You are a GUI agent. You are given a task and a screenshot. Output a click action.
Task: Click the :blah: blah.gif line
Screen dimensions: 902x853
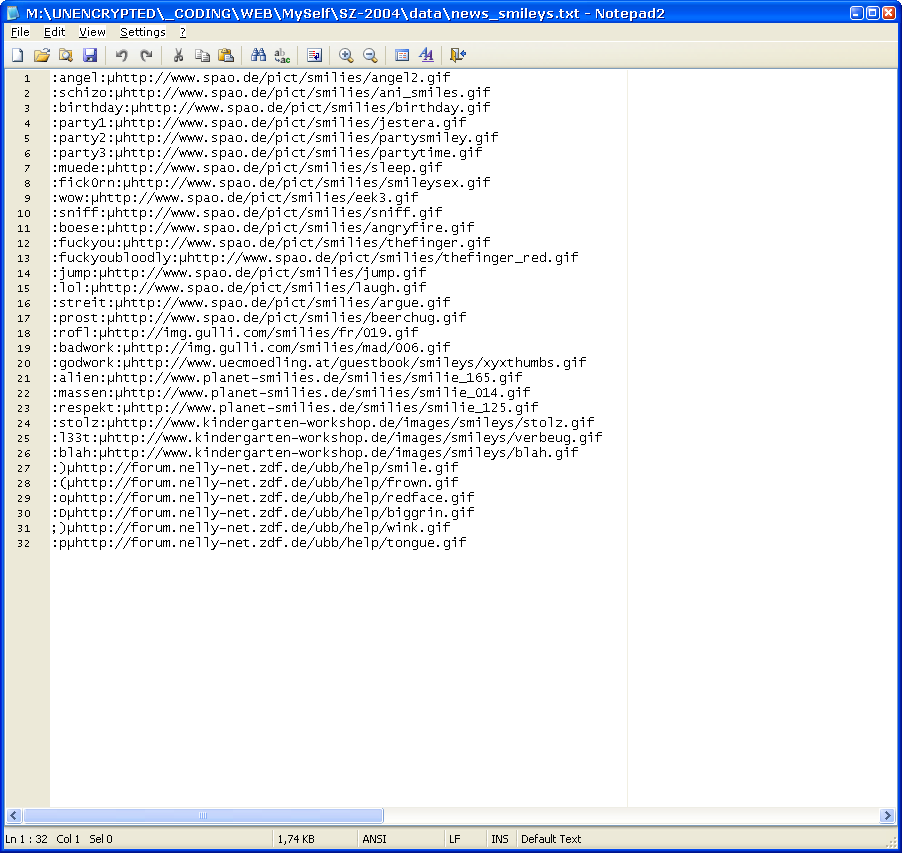[x=315, y=452]
